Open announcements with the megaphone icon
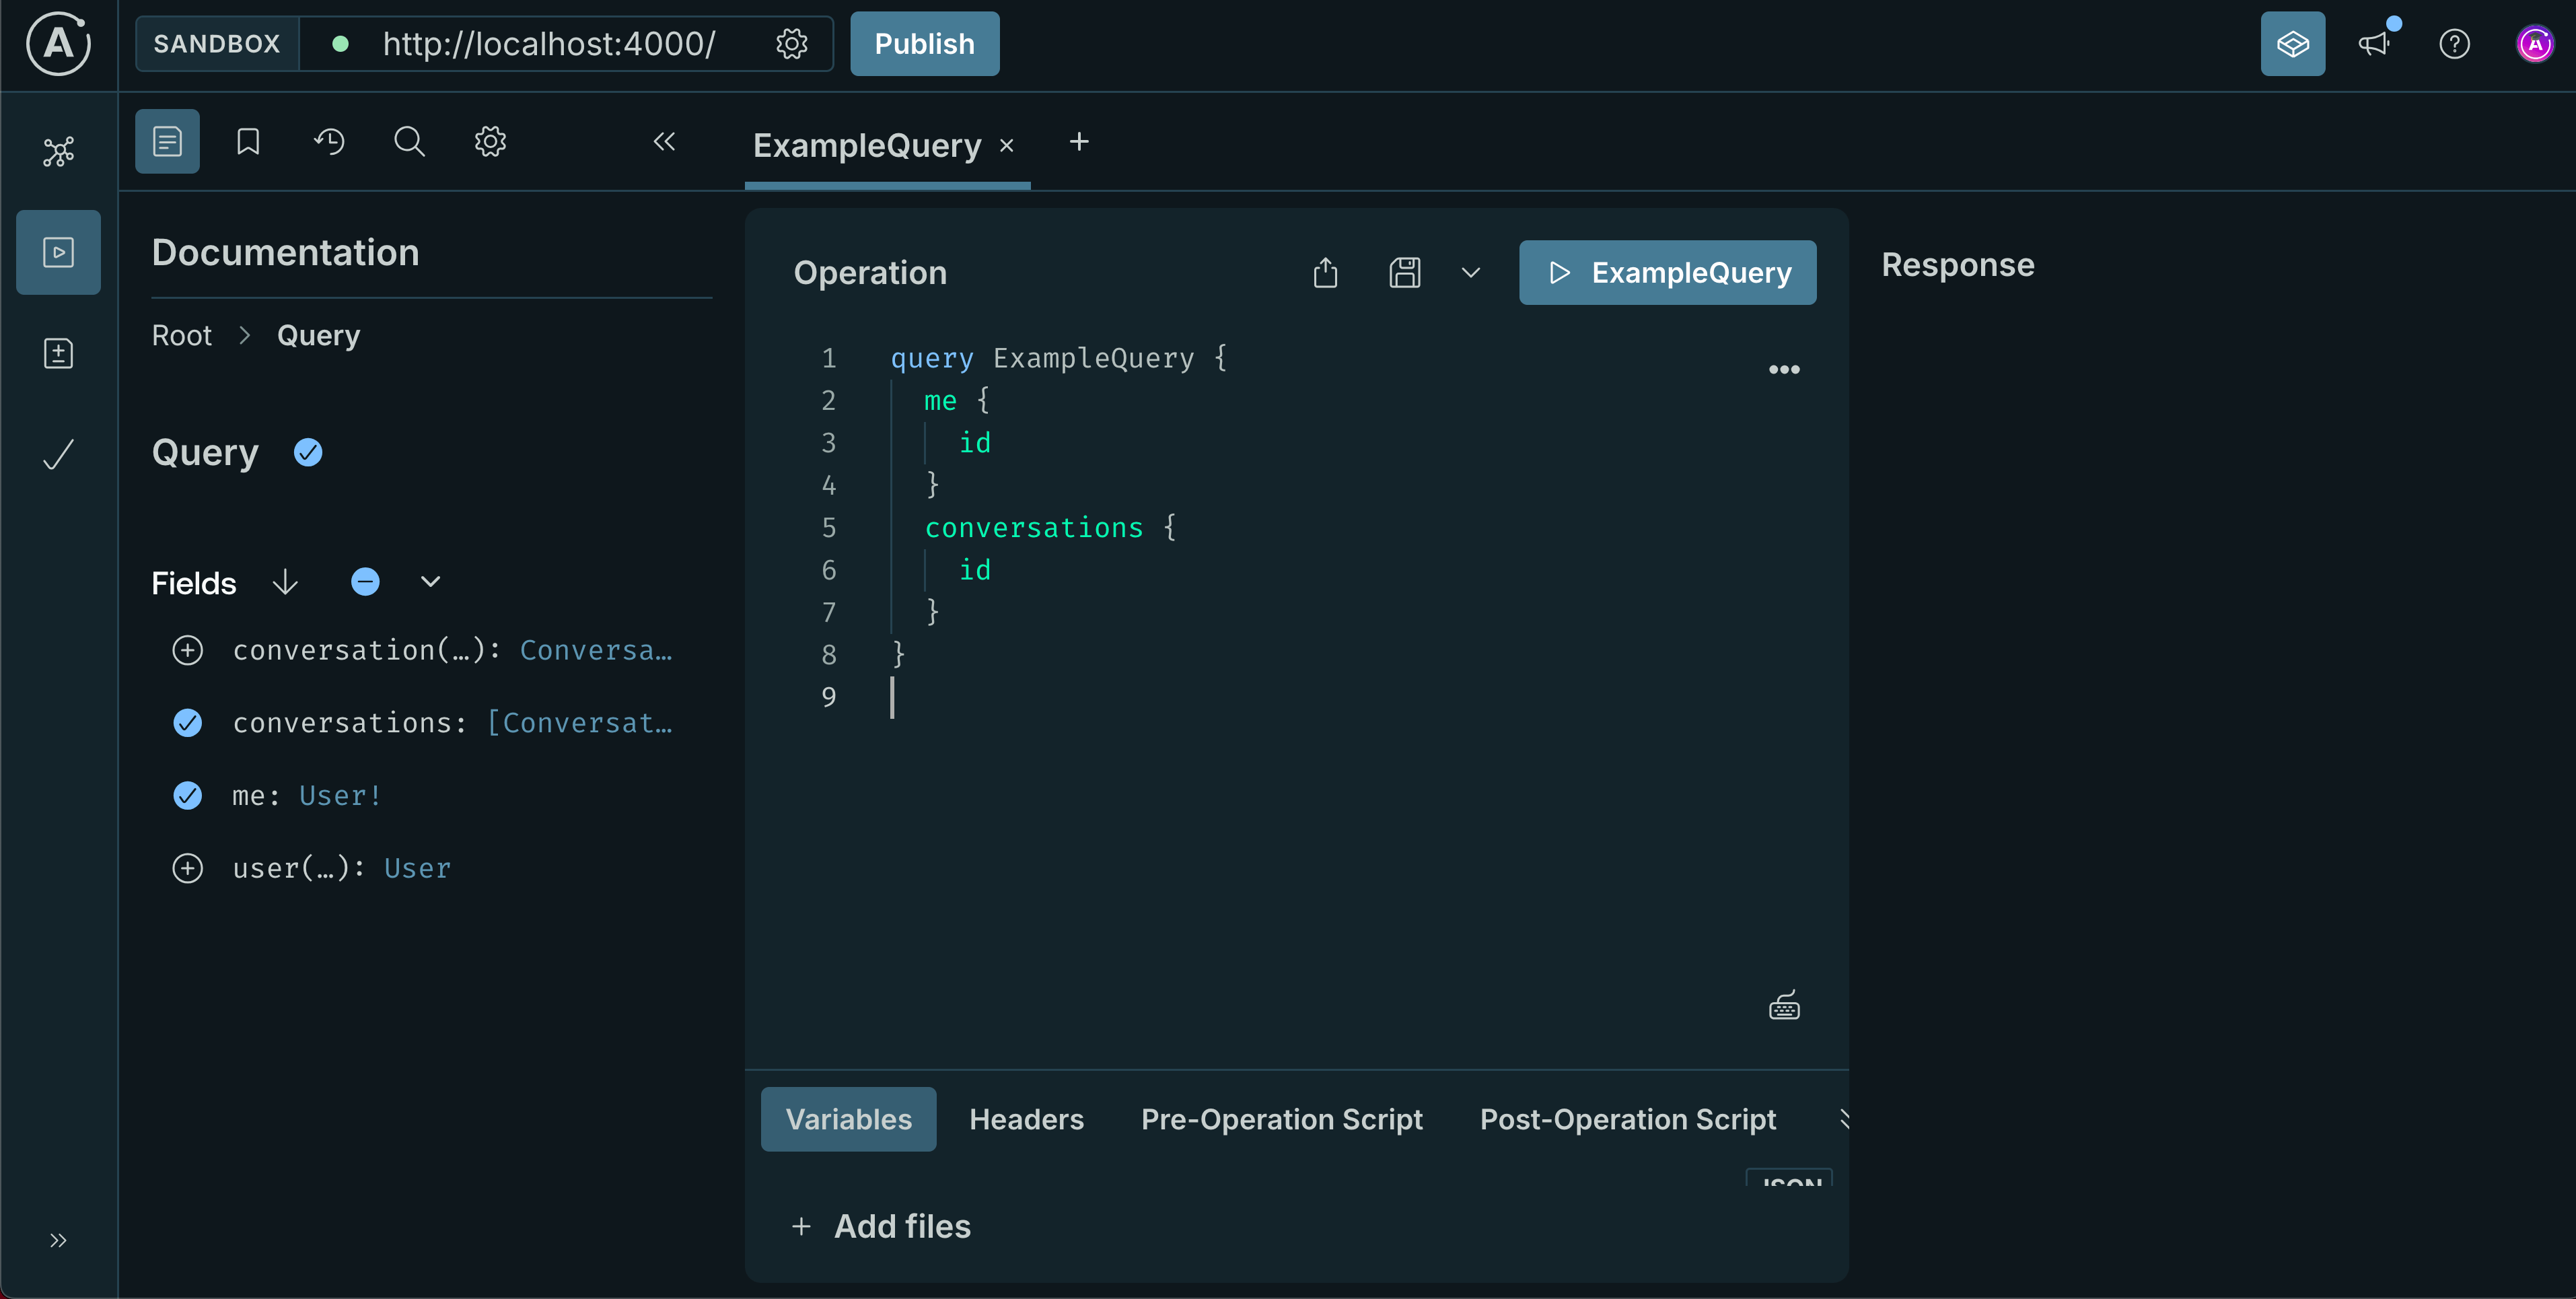 [x=2375, y=44]
